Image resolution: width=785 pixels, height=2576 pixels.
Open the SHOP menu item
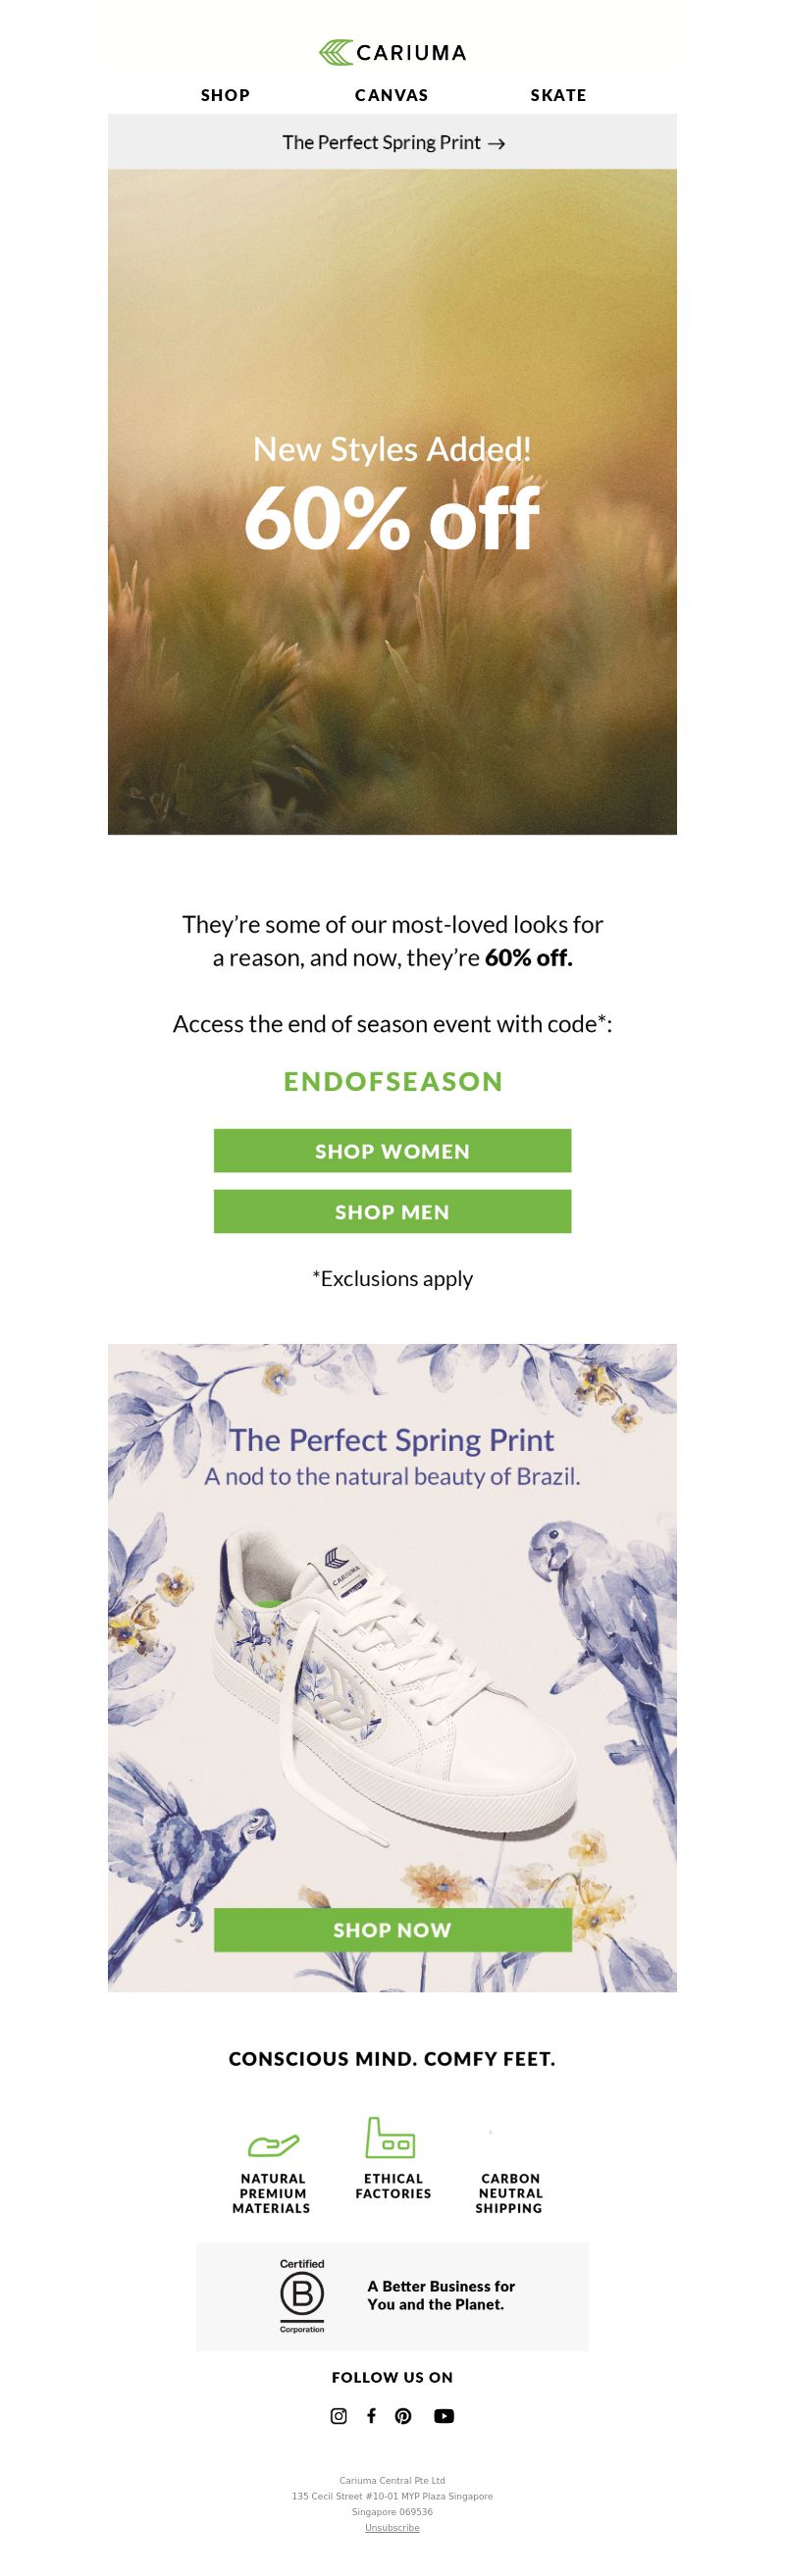click(x=225, y=95)
